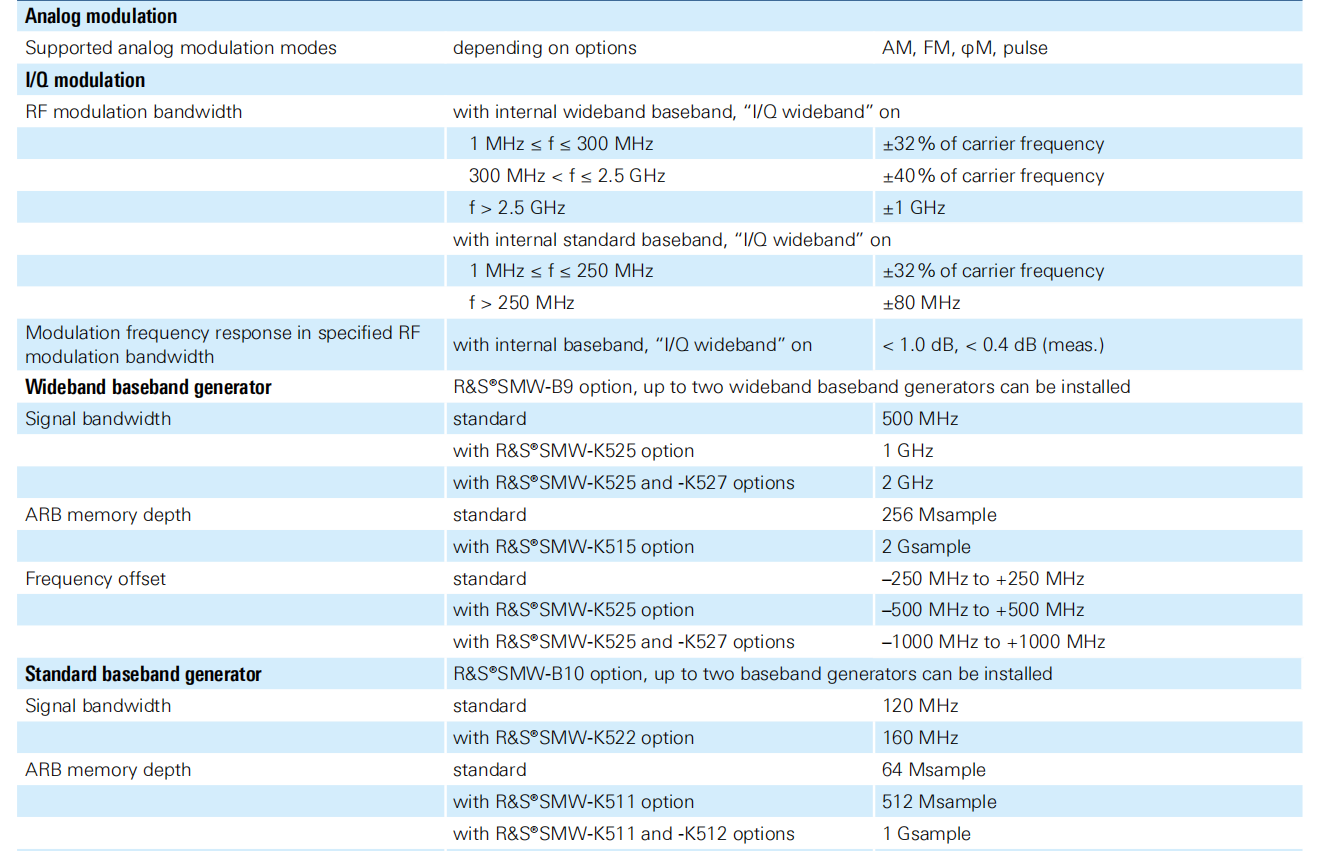Click the I/Q modulation section heading
The image size is (1322, 851).
point(85,80)
